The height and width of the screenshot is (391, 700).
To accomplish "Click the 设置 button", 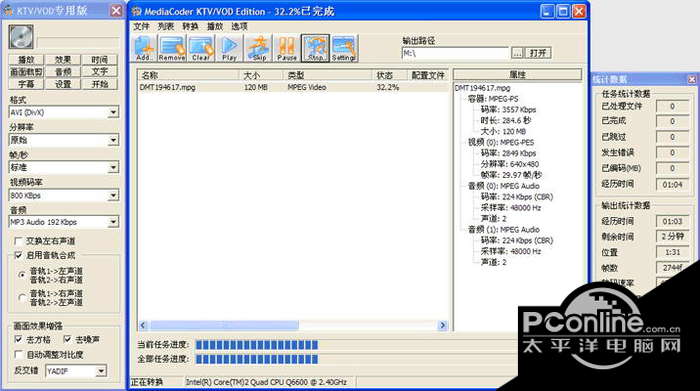I will click(63, 84).
